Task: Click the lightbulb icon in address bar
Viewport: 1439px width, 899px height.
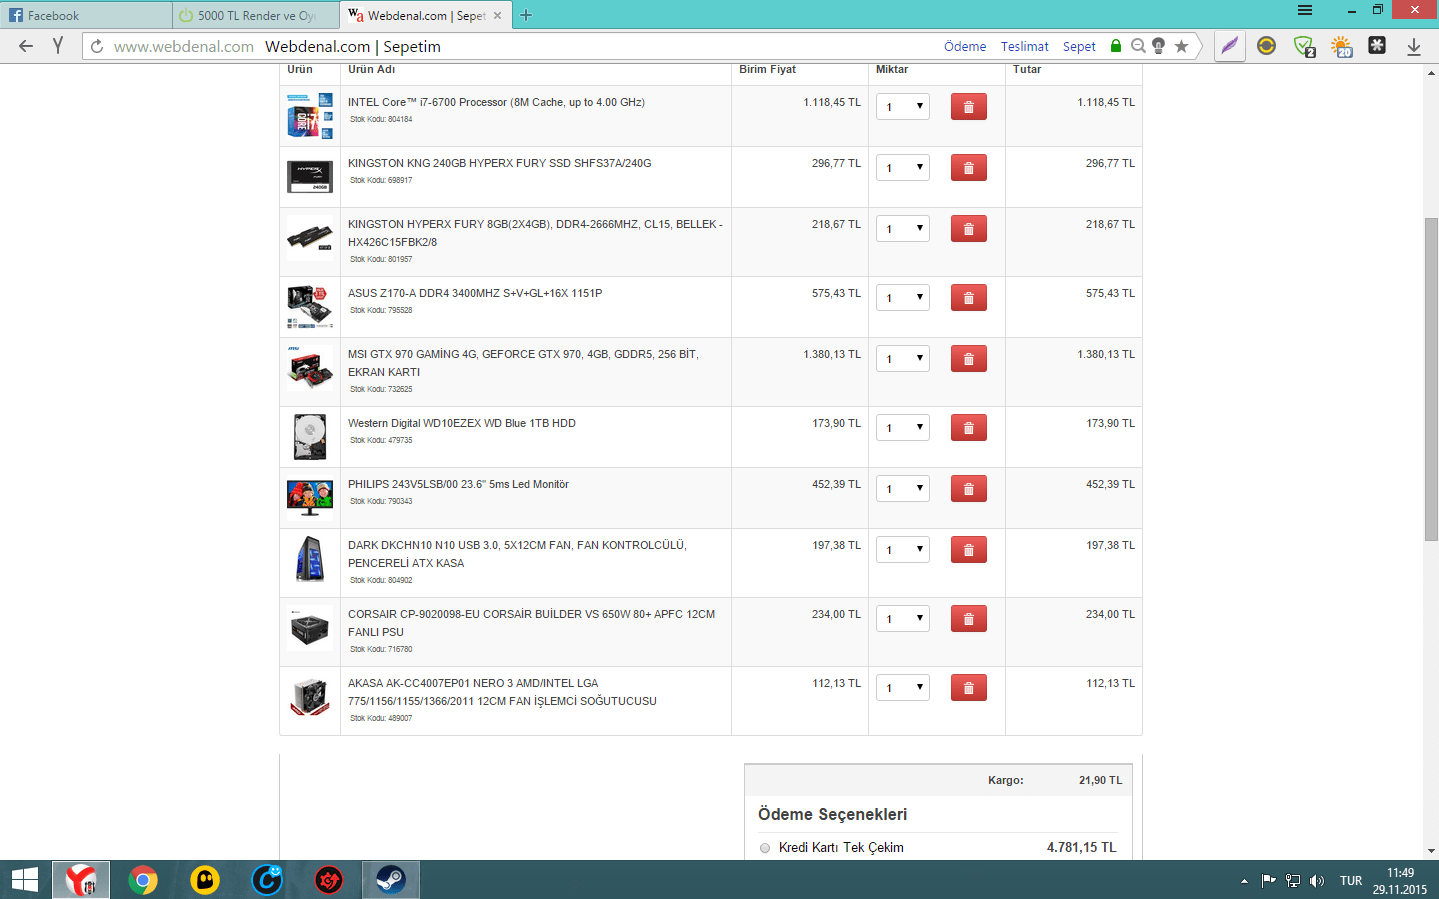Action: pos(1158,46)
